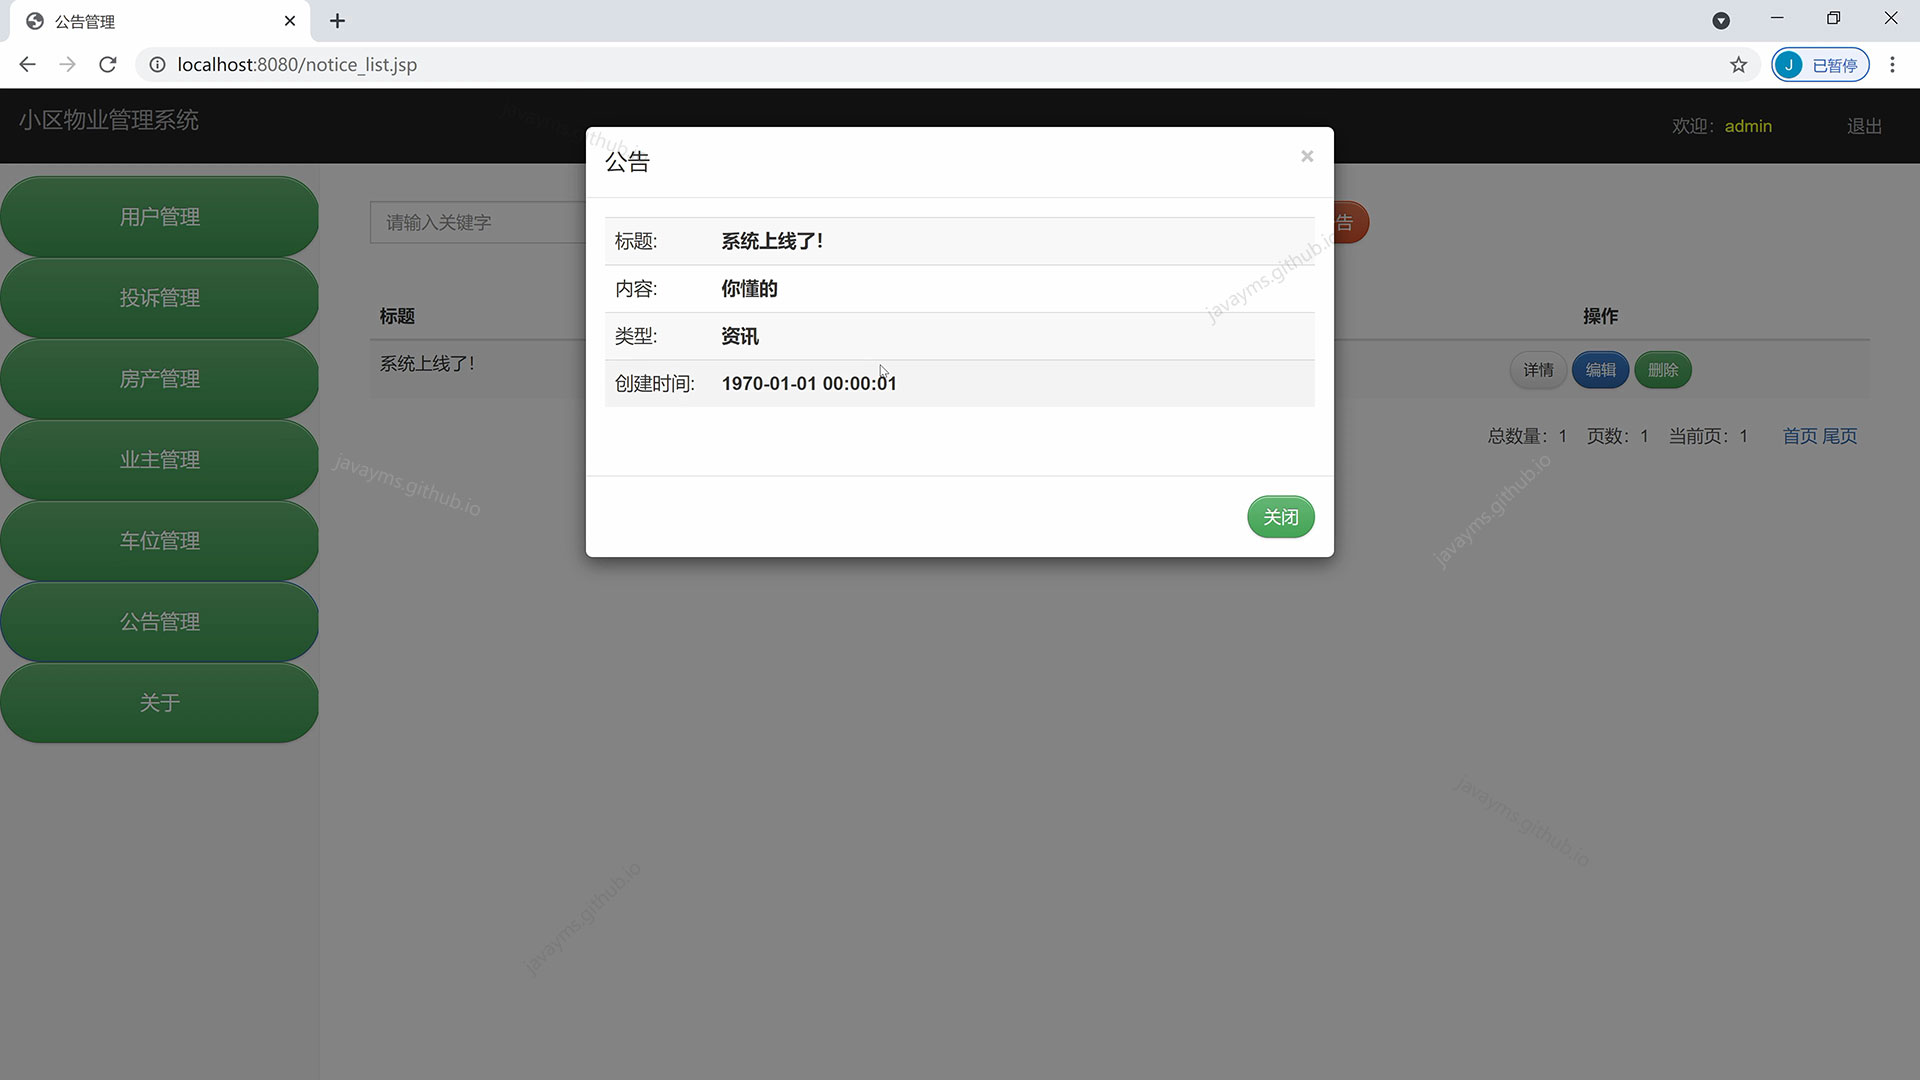Click the 关闭 button in the dialog

(x=1281, y=517)
